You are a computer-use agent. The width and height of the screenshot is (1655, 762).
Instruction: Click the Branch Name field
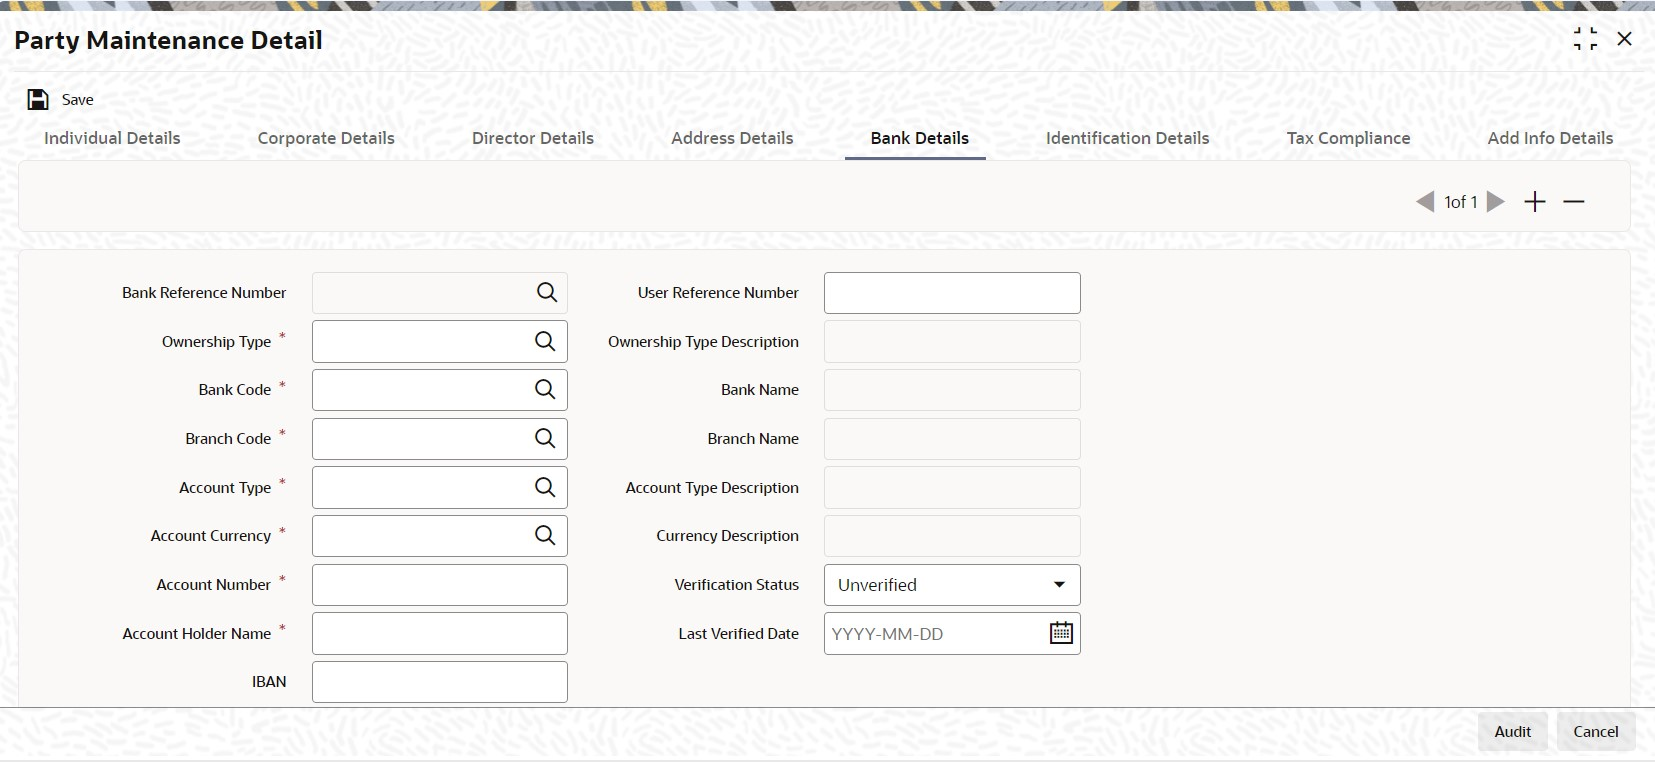[x=952, y=438]
